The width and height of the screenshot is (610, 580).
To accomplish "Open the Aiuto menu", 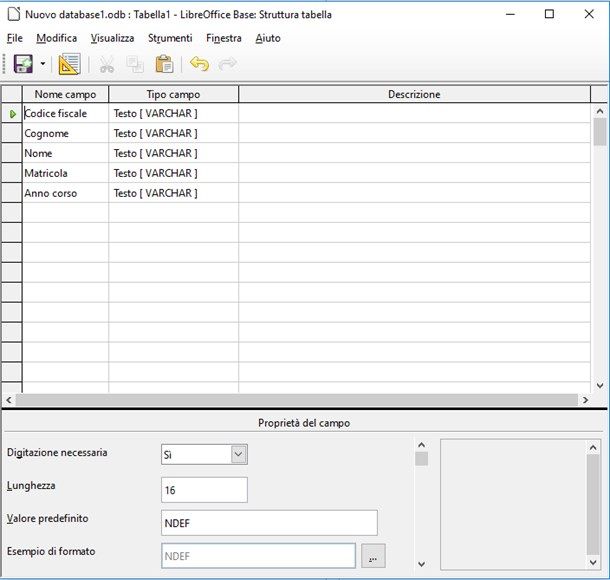I will [x=268, y=38].
